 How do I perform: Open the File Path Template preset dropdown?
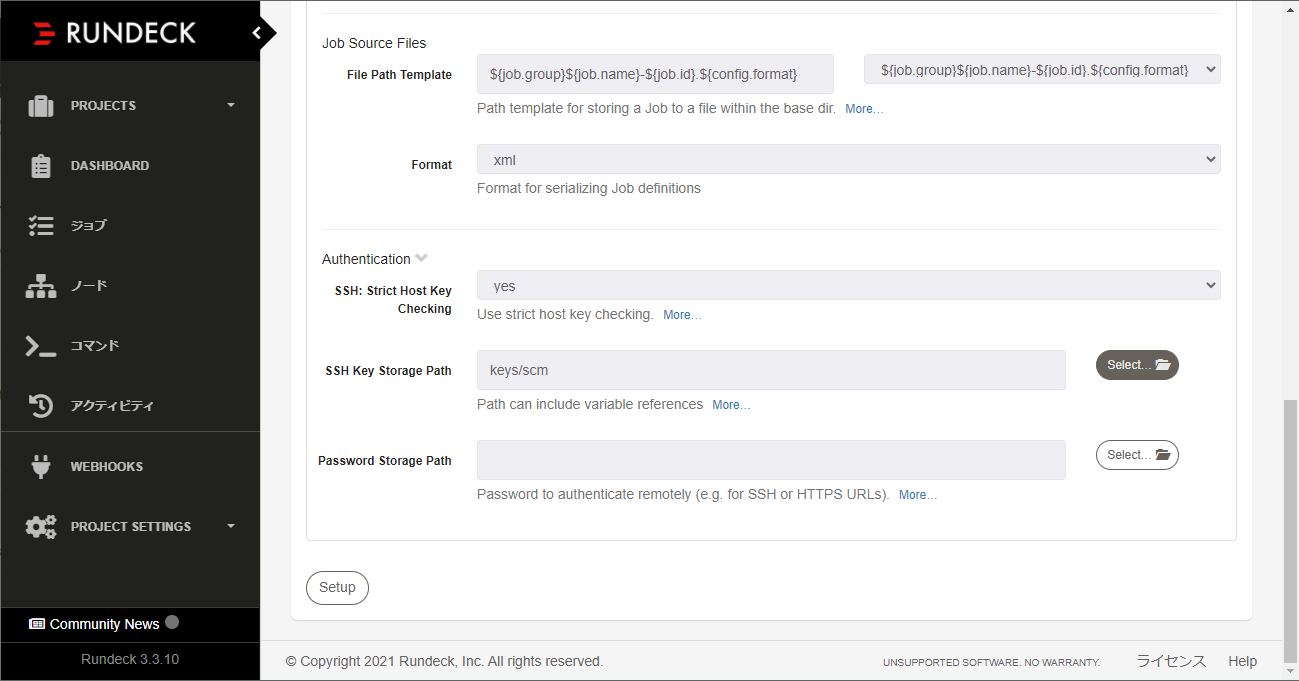pyautogui.click(x=1042, y=69)
